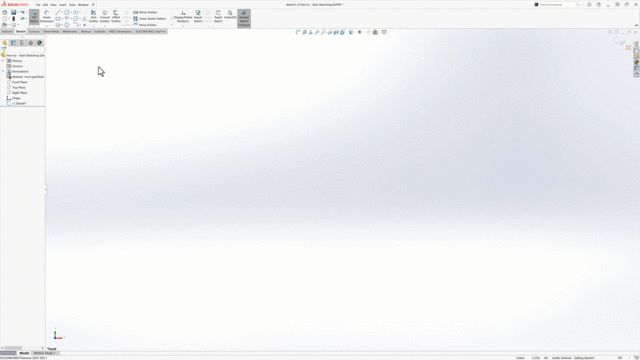Expand the History node in the tree
Viewport: 640px width, 360px height.
point(3,61)
